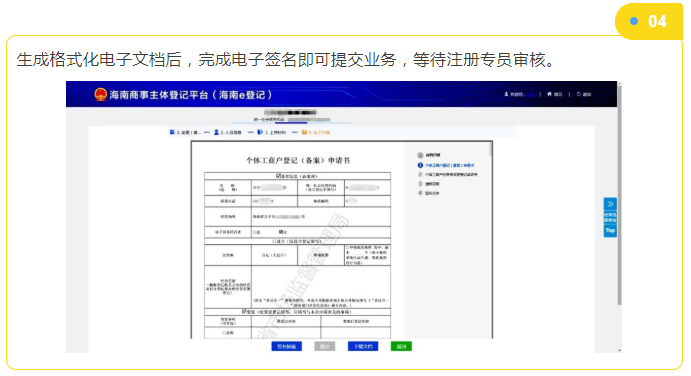
Task: Select document 1 application form in outline
Action: coord(446,165)
